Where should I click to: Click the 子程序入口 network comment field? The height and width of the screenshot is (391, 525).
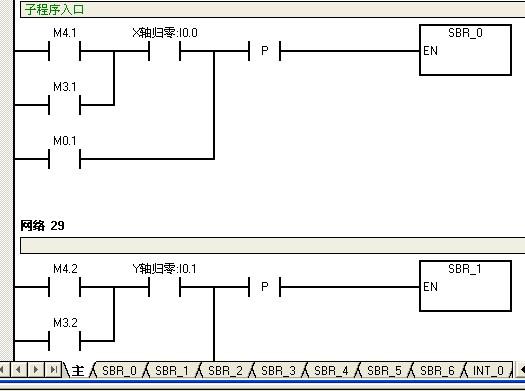tap(273, 9)
